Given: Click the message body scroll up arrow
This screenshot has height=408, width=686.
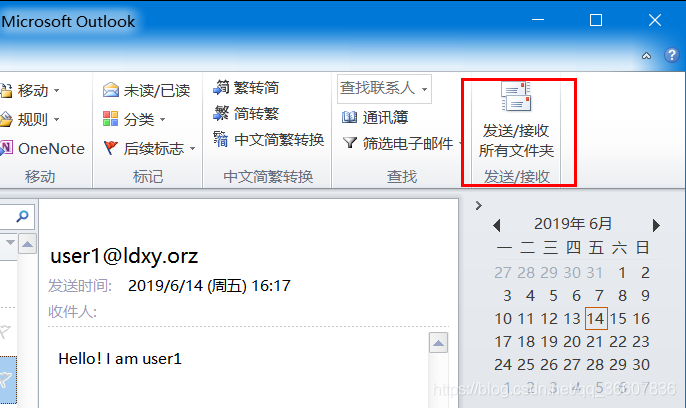Looking at the screenshot, I should 438,343.
